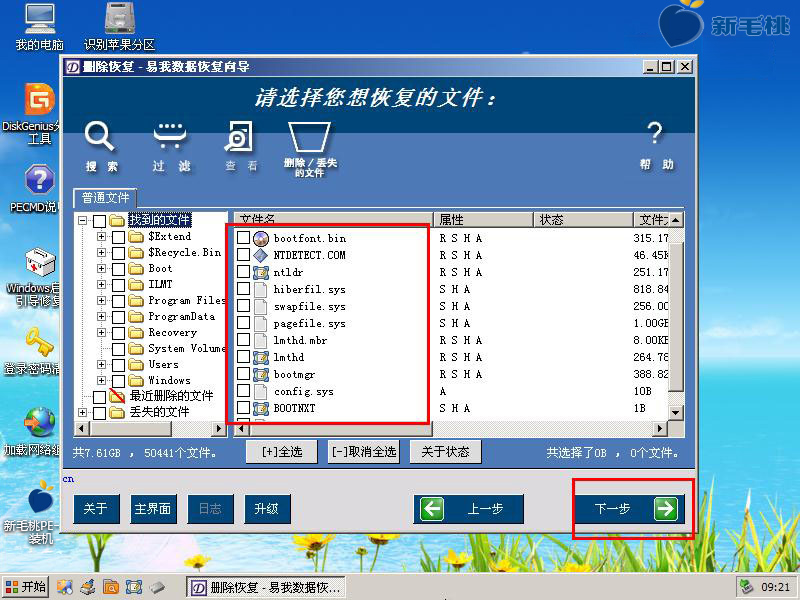This screenshot has width=800, height=600.
Task: Click the Deselect All ([-]取消全选) button
Action: point(363,452)
